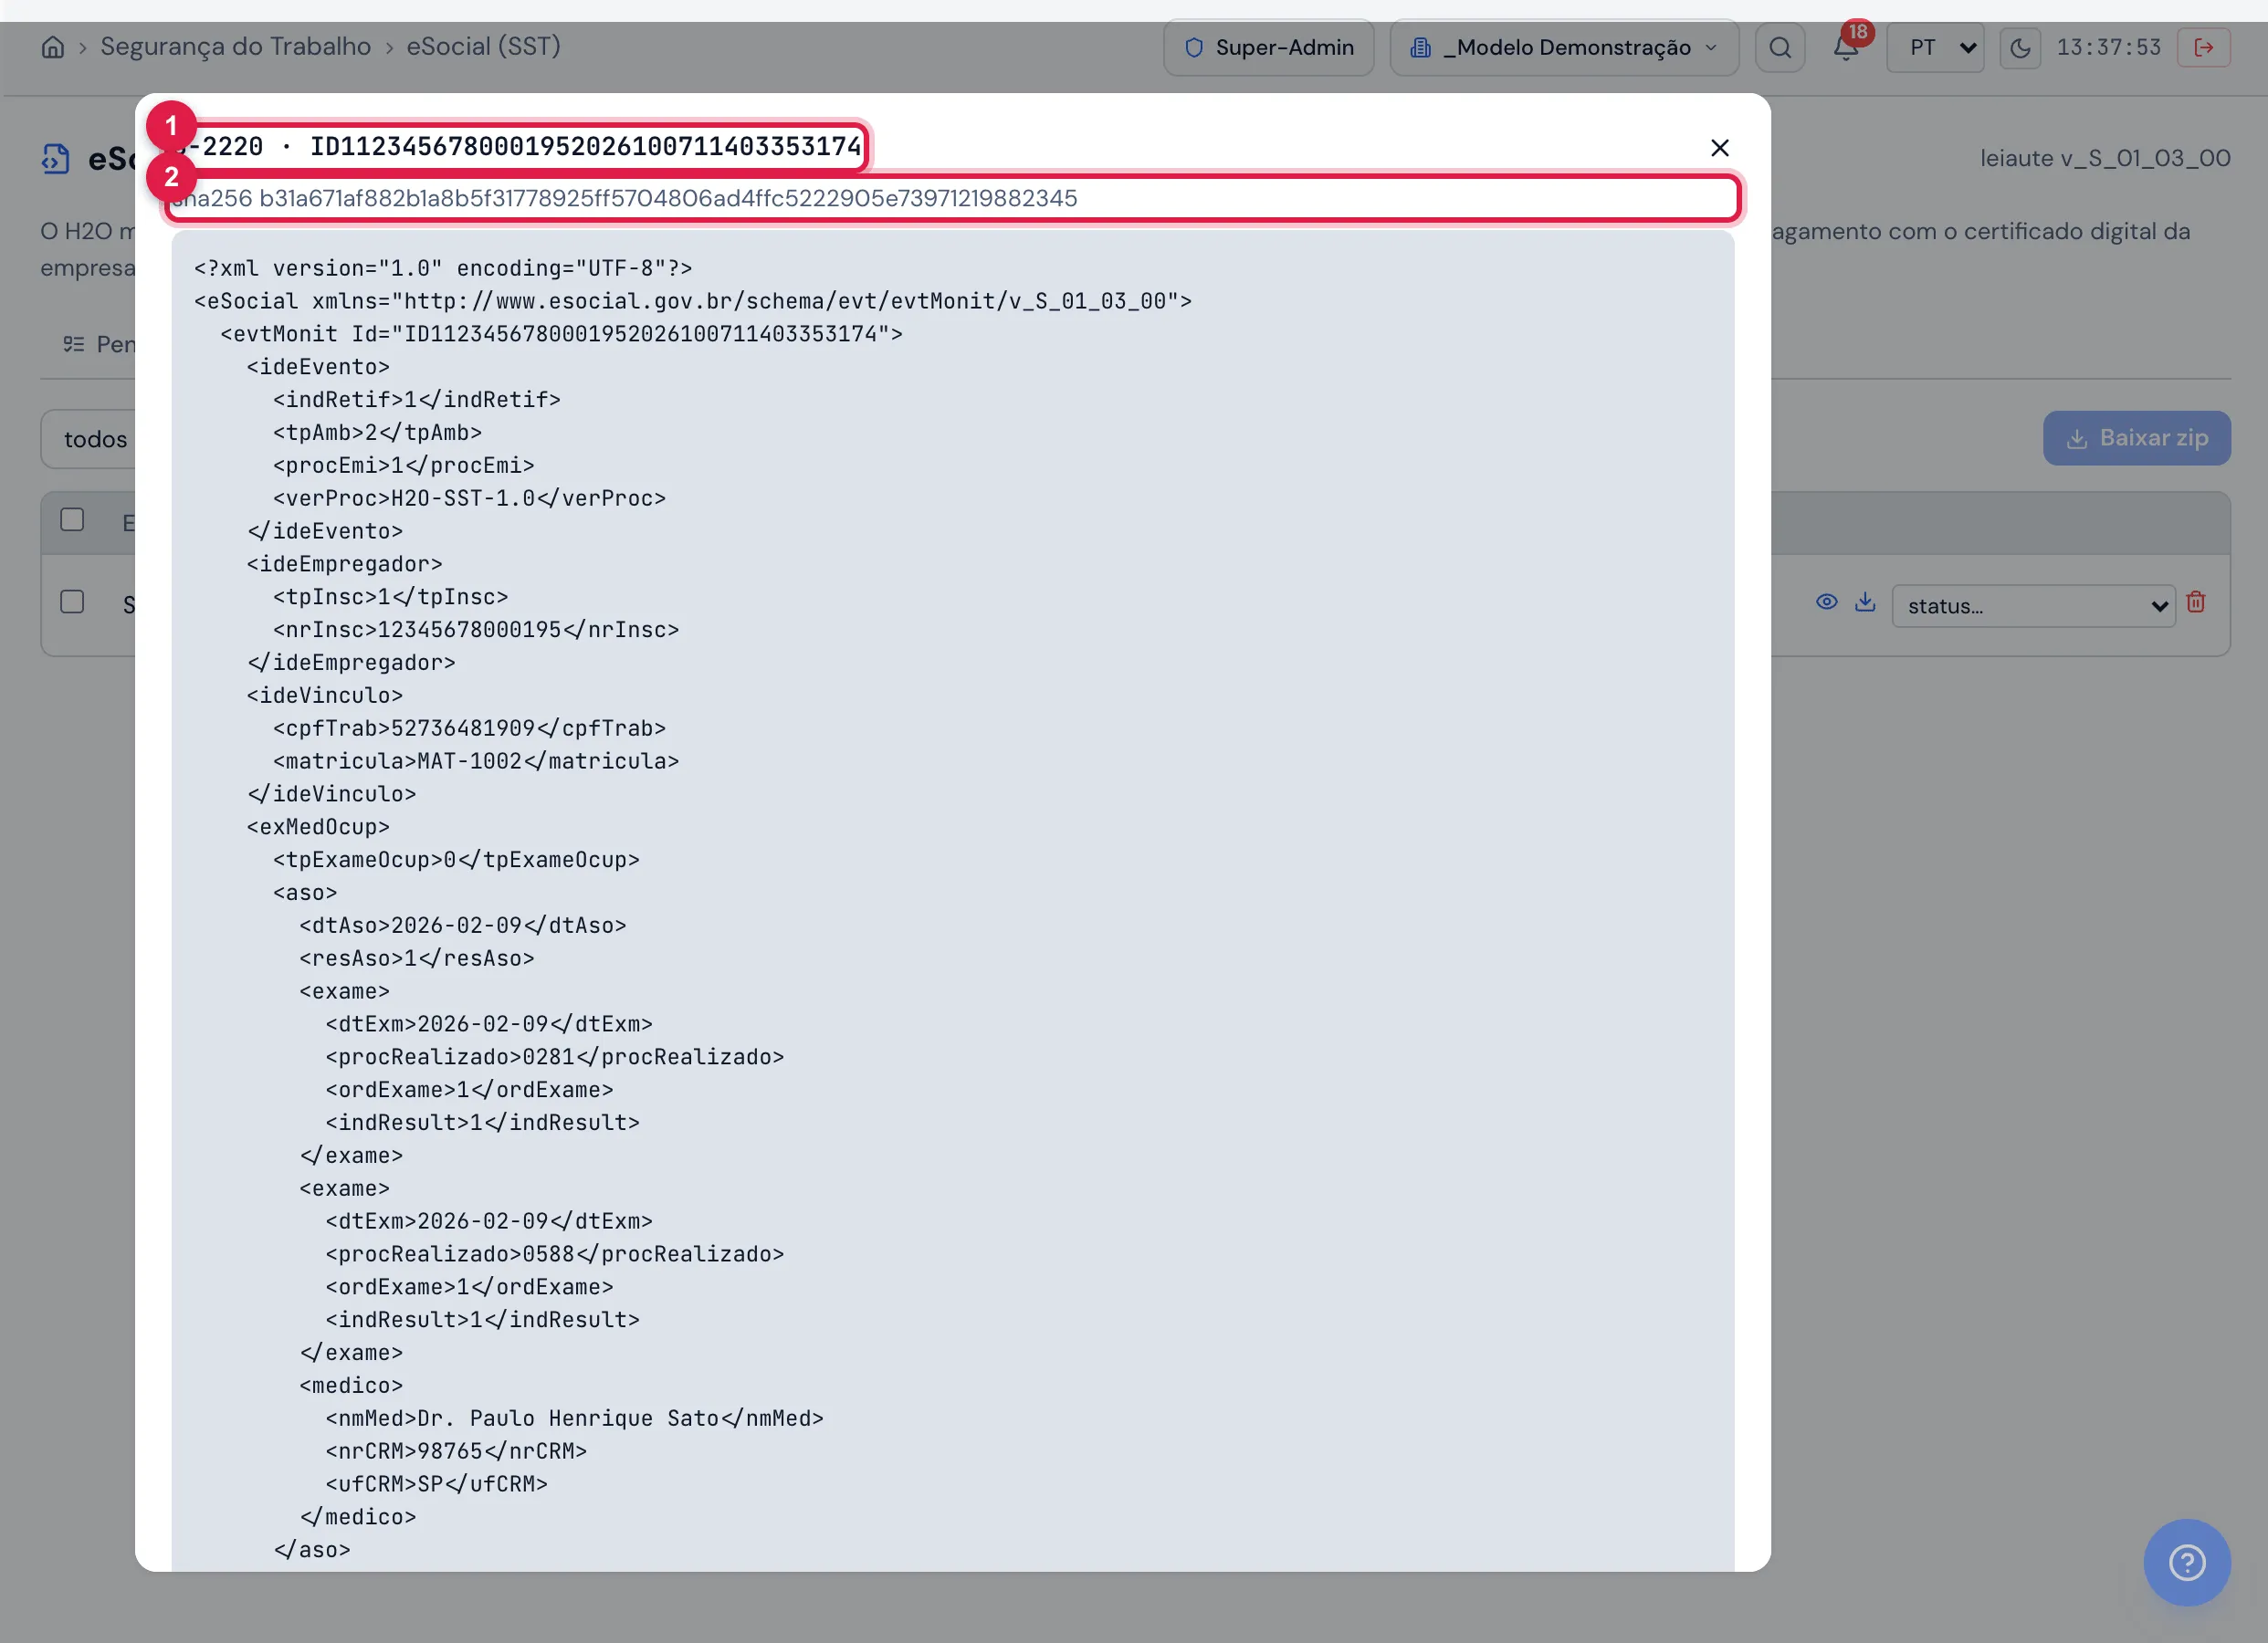Open eSocial (SST) breadcrumb

[x=483, y=46]
